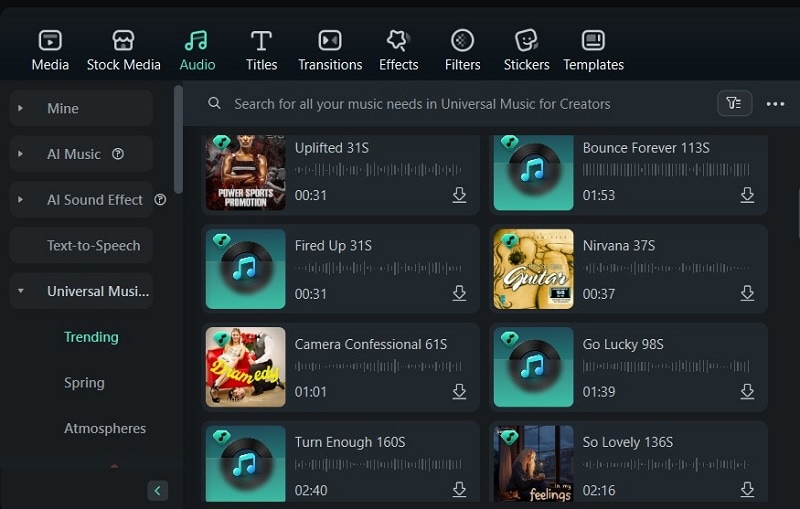800x509 pixels.
Task: Open the filter options button
Action: tap(734, 104)
